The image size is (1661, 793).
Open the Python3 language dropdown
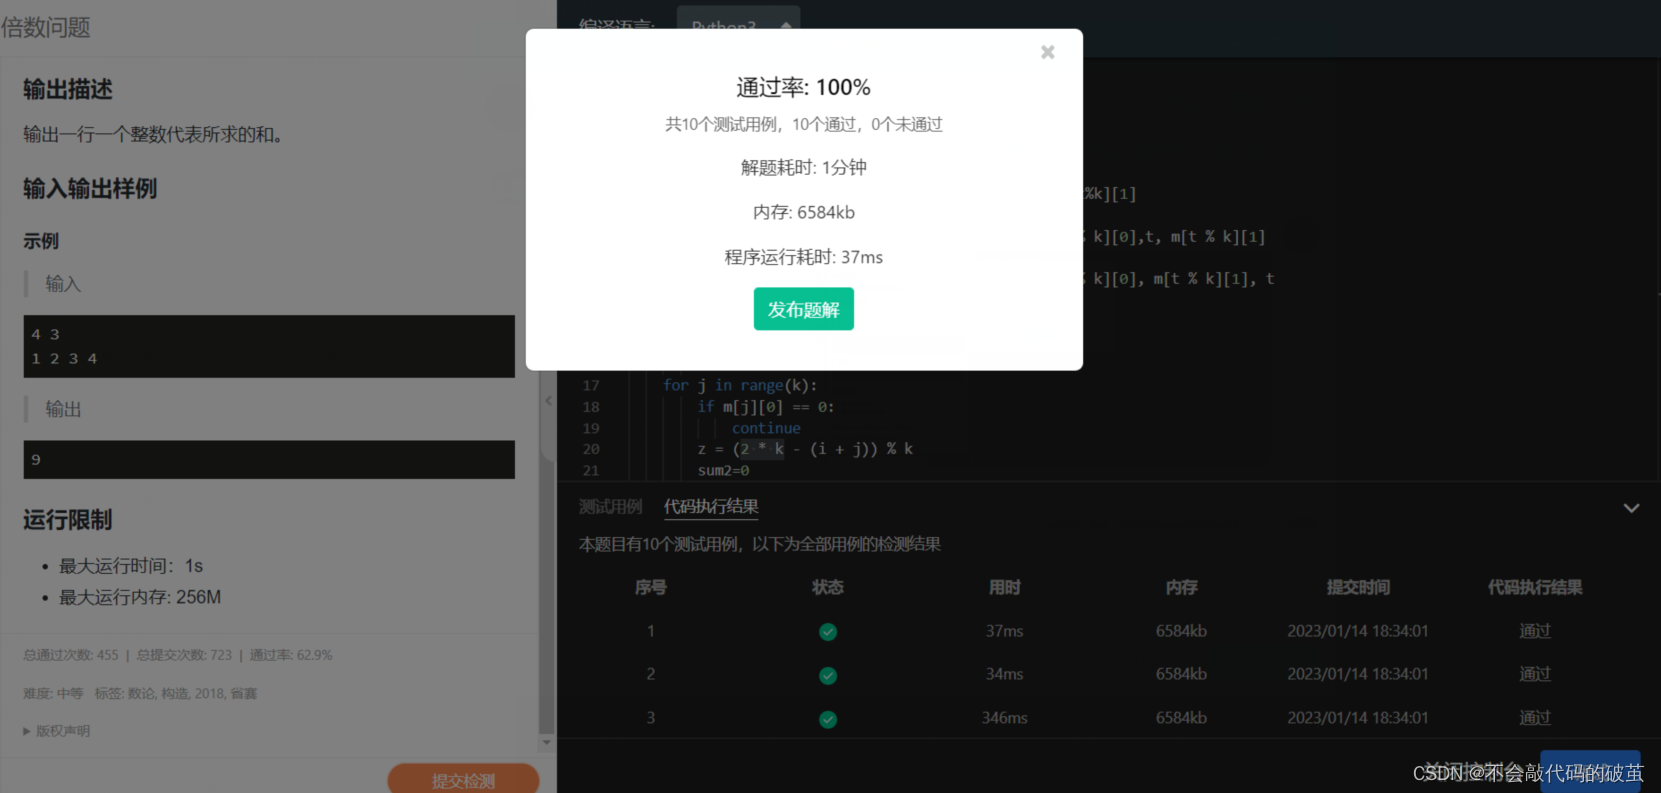click(x=738, y=24)
